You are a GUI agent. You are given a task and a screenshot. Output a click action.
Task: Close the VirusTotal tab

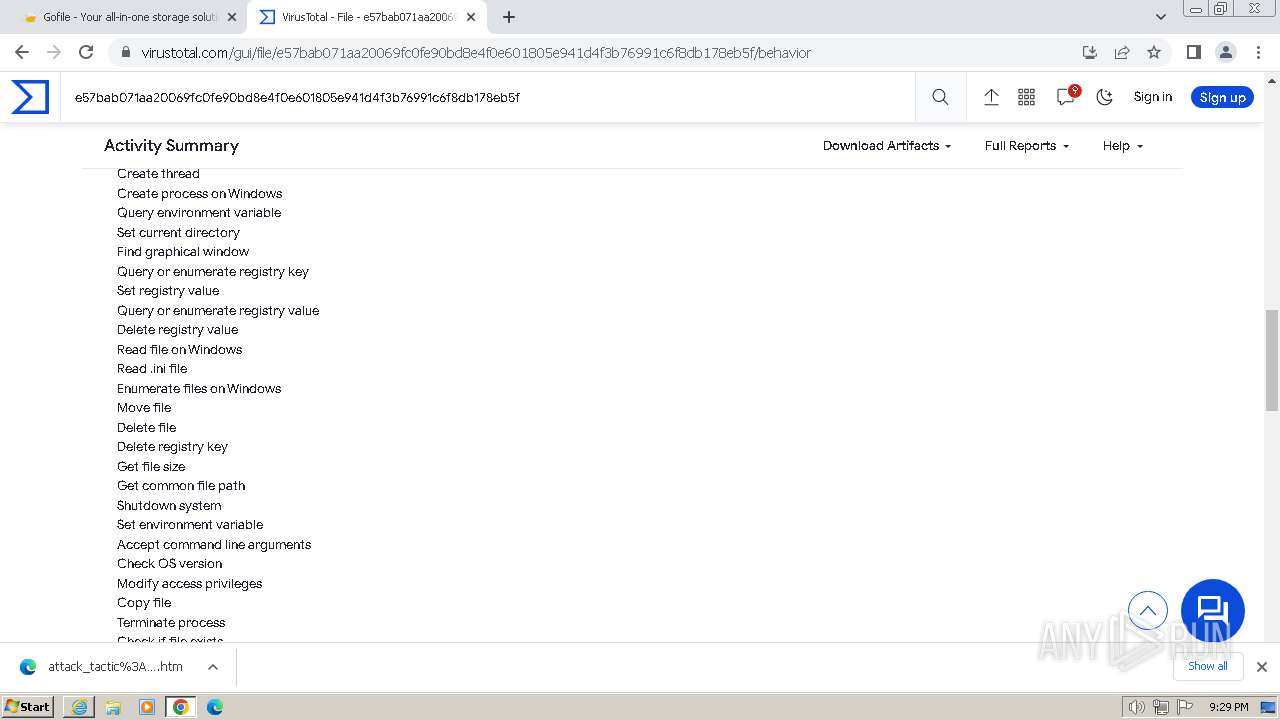pyautogui.click(x=471, y=17)
